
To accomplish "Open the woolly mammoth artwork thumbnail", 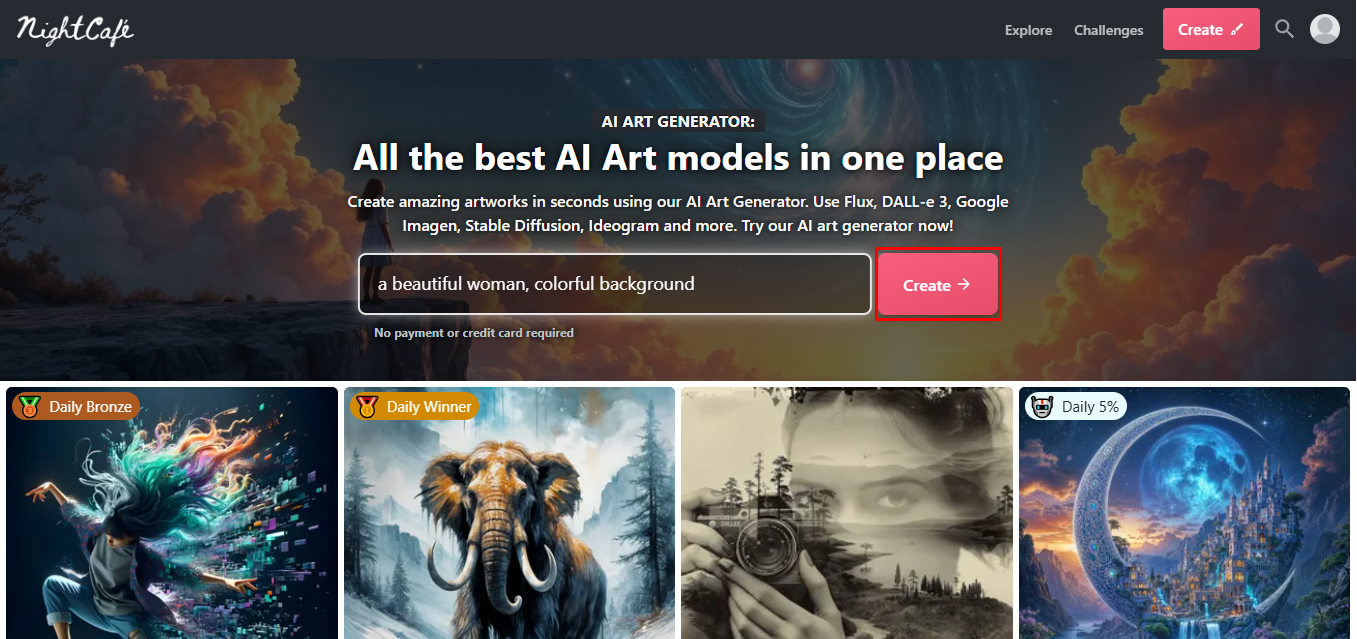I will 510,513.
